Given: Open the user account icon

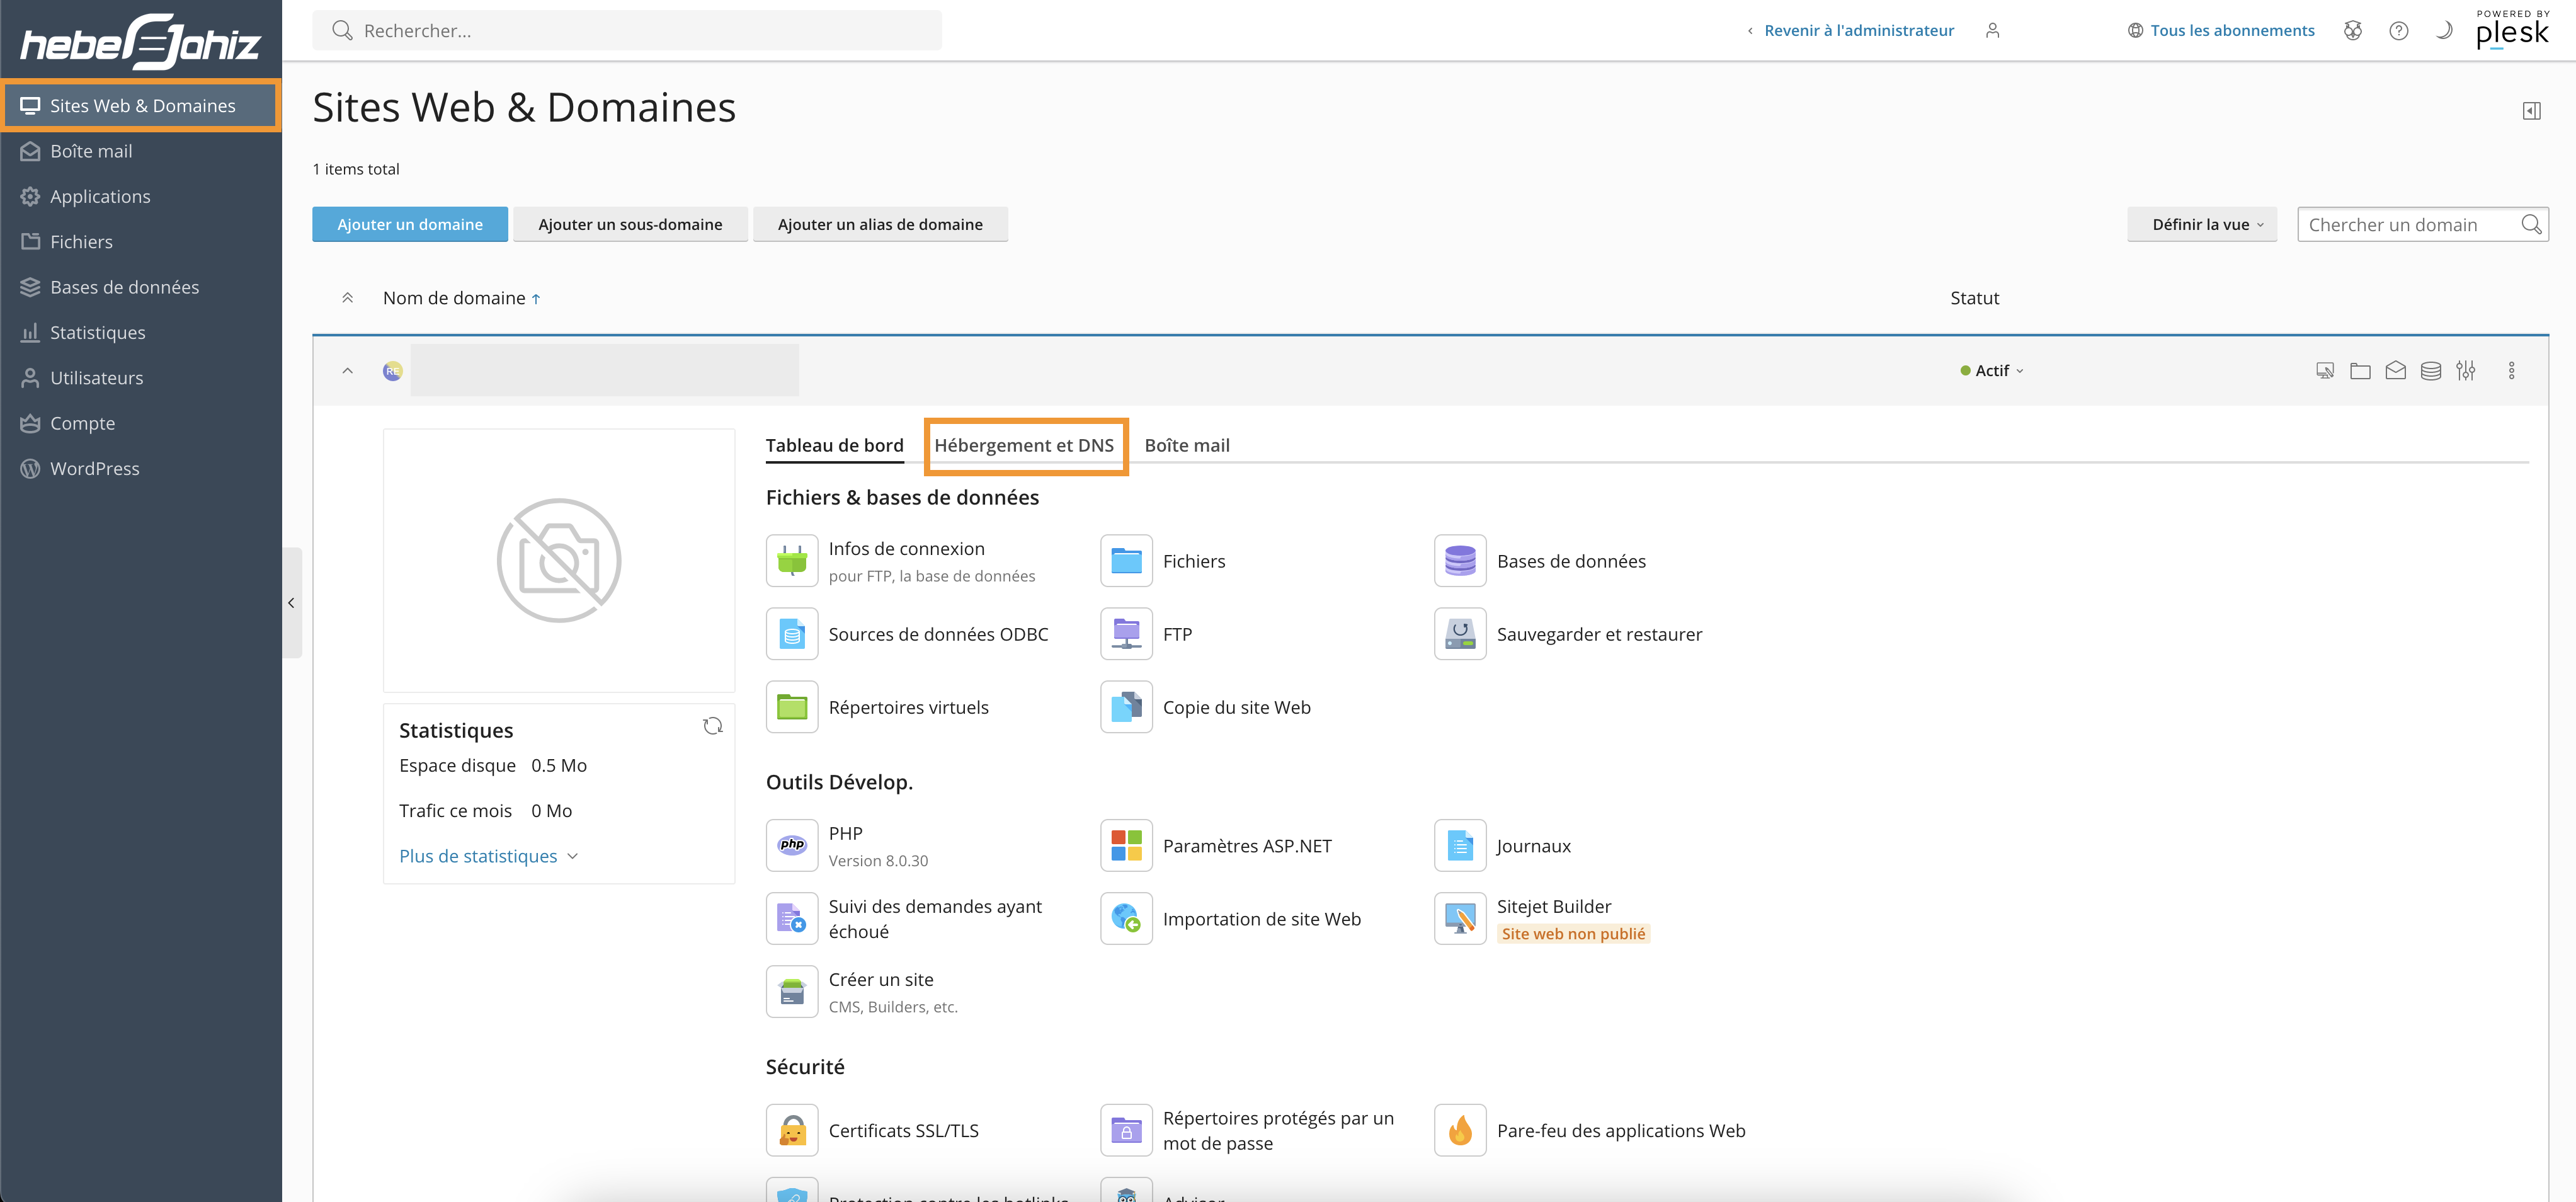Looking at the screenshot, I should tap(1992, 30).
